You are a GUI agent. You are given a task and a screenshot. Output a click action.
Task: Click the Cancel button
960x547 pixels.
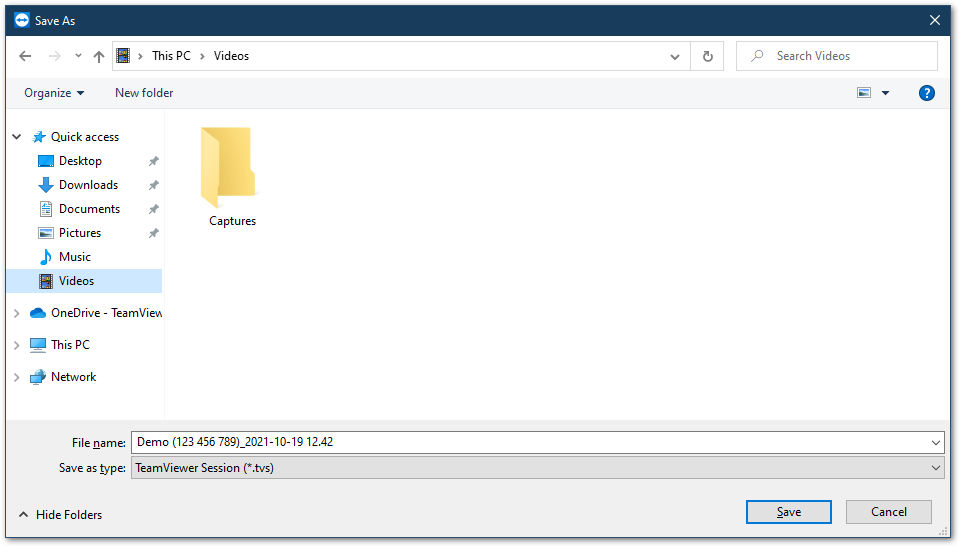[889, 513]
